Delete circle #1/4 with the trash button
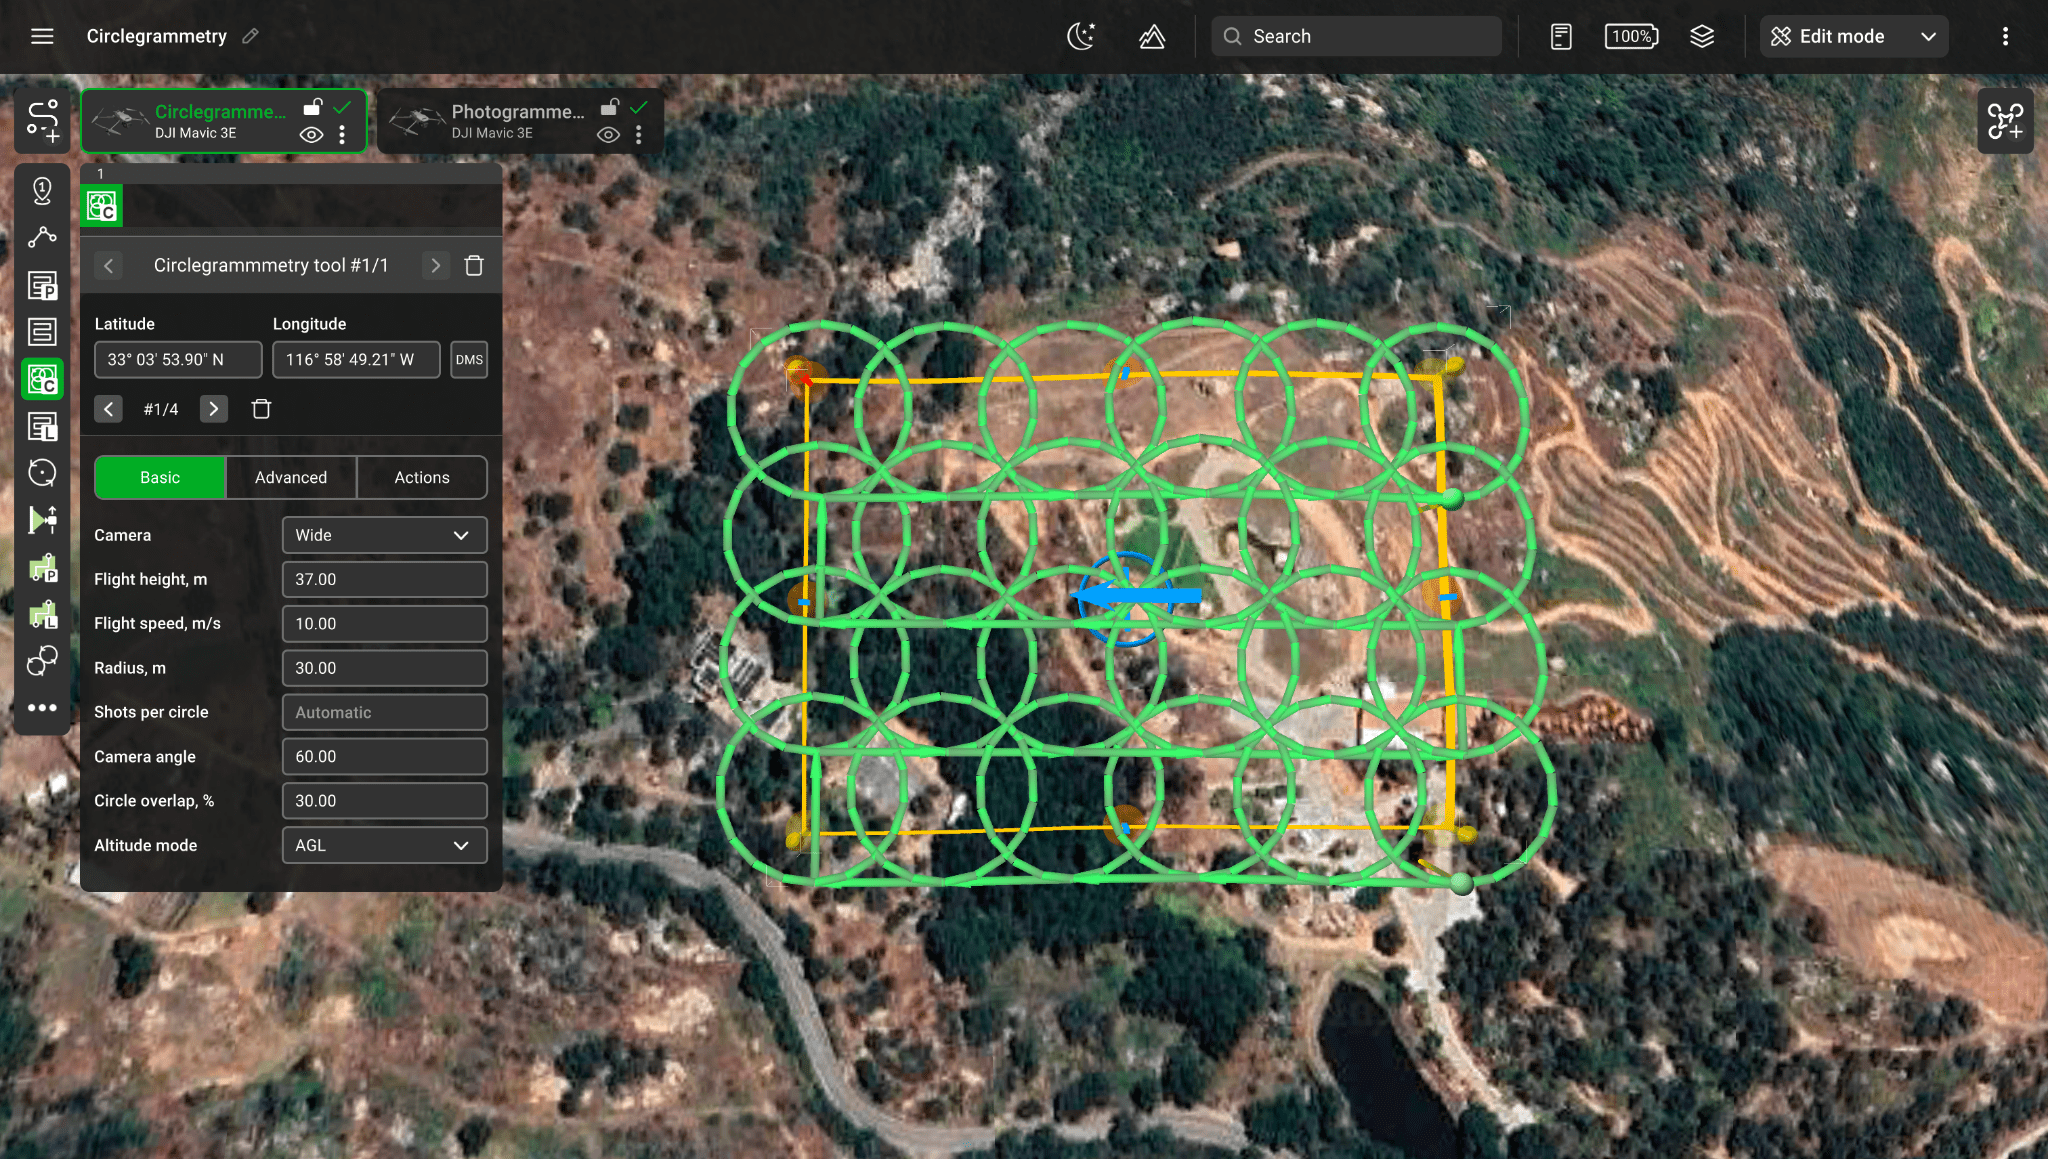 point(262,409)
